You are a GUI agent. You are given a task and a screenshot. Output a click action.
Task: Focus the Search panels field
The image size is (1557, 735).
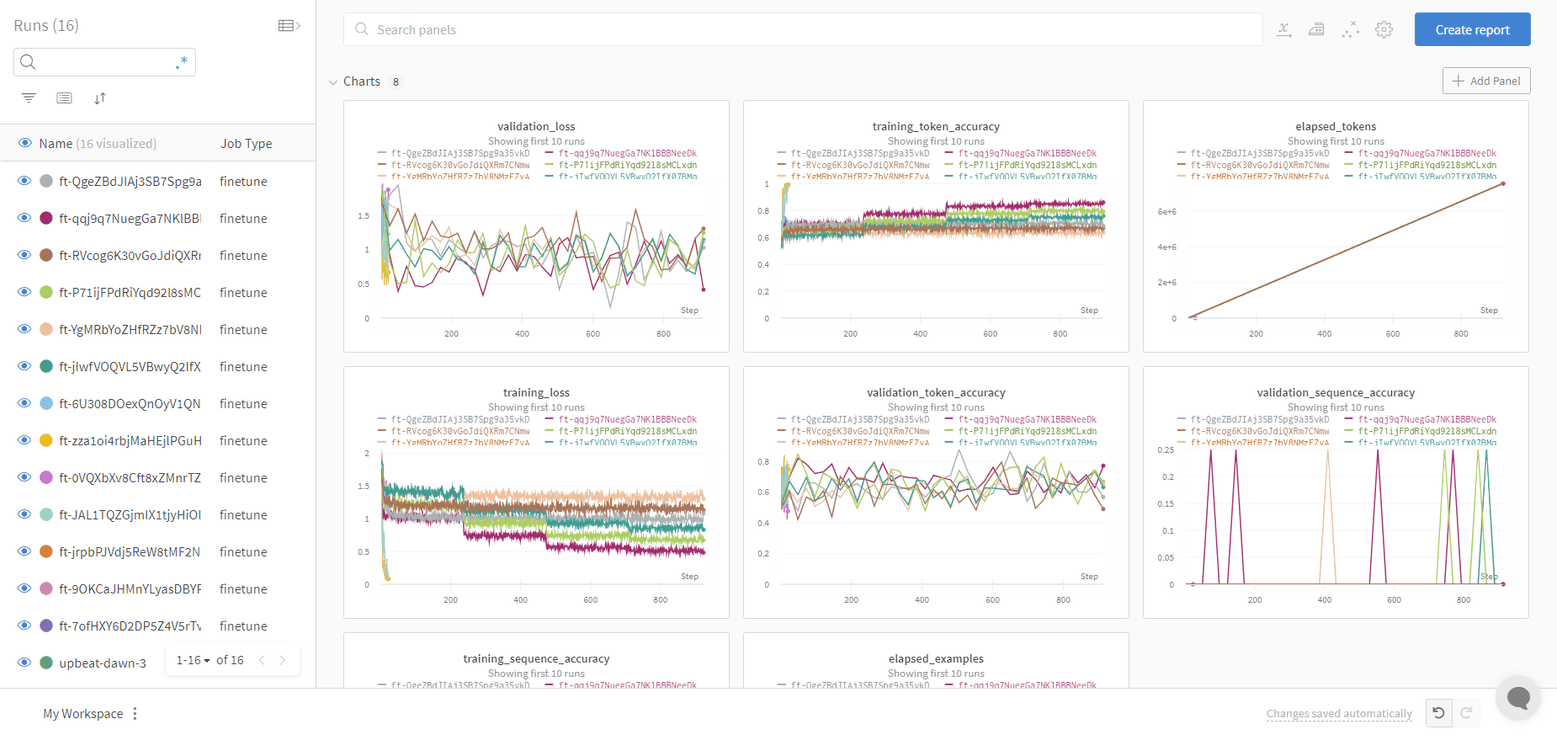(x=803, y=30)
